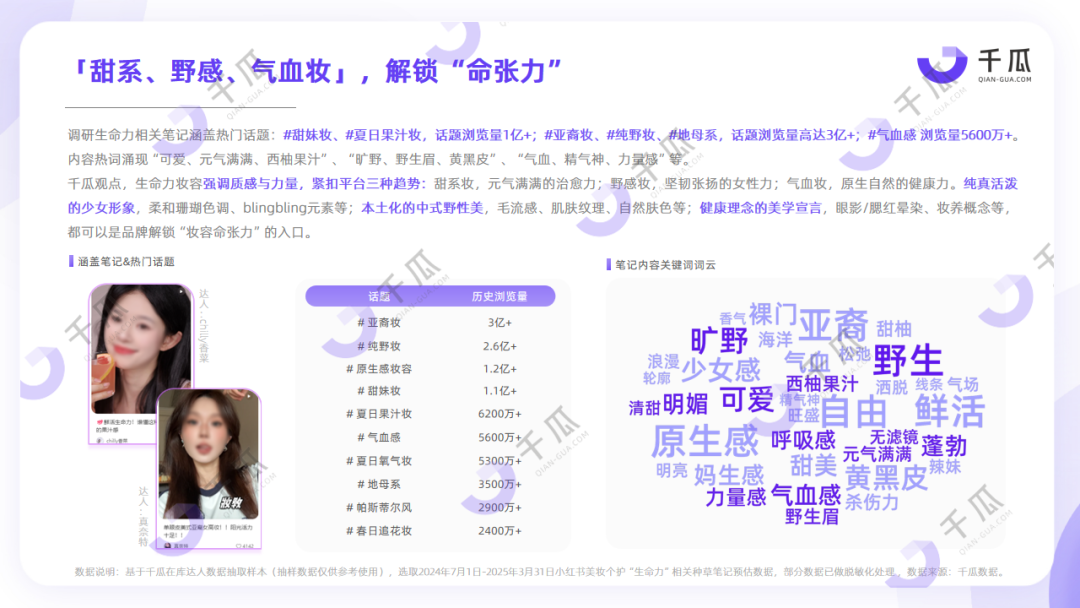This screenshot has height=608, width=1080.
Task: Click the word 黄黑皮 in the word cloud
Action: click(x=886, y=477)
